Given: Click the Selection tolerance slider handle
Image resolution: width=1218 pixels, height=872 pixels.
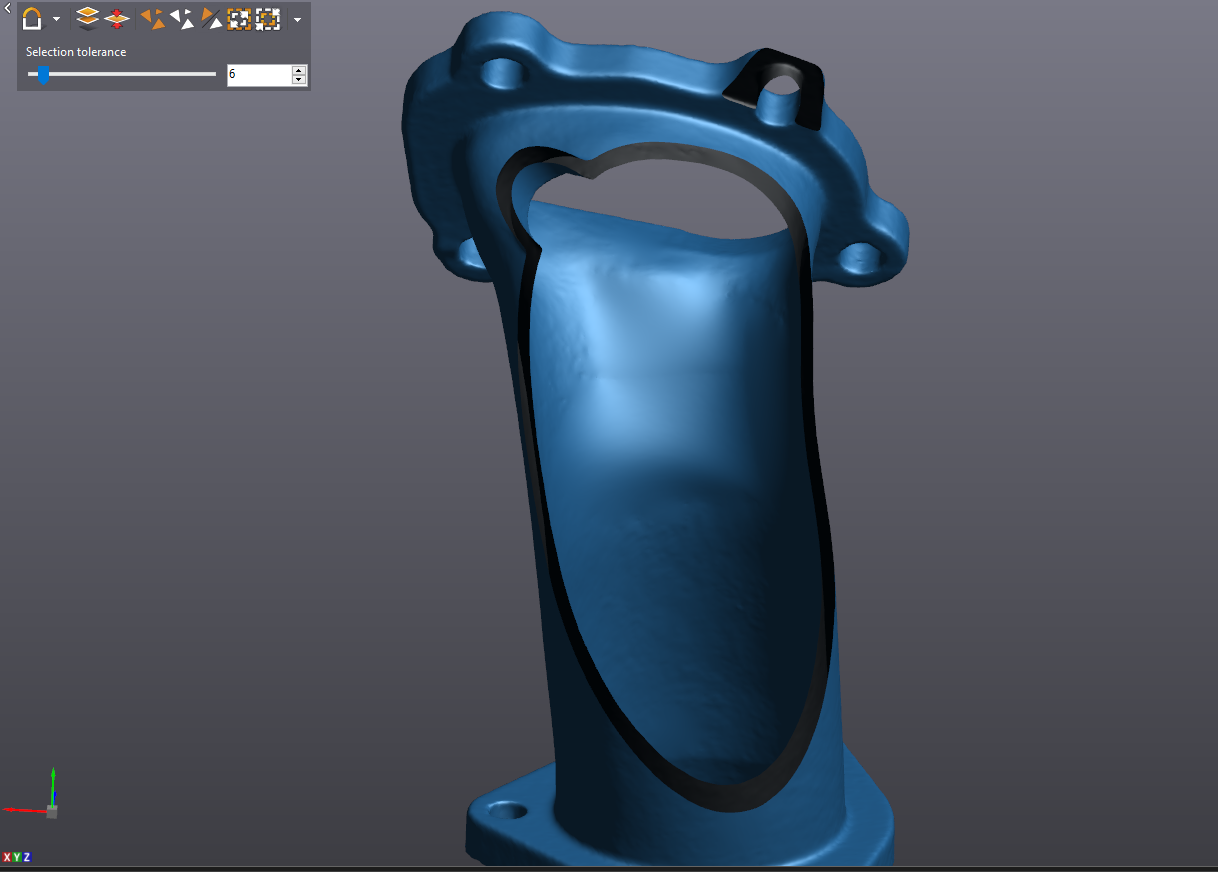Looking at the screenshot, I should coord(43,74).
